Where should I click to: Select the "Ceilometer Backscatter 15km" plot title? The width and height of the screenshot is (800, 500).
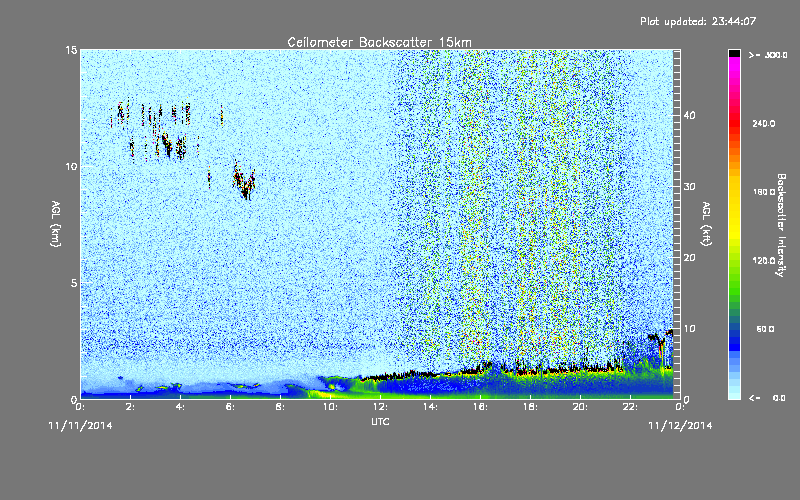click(379, 42)
